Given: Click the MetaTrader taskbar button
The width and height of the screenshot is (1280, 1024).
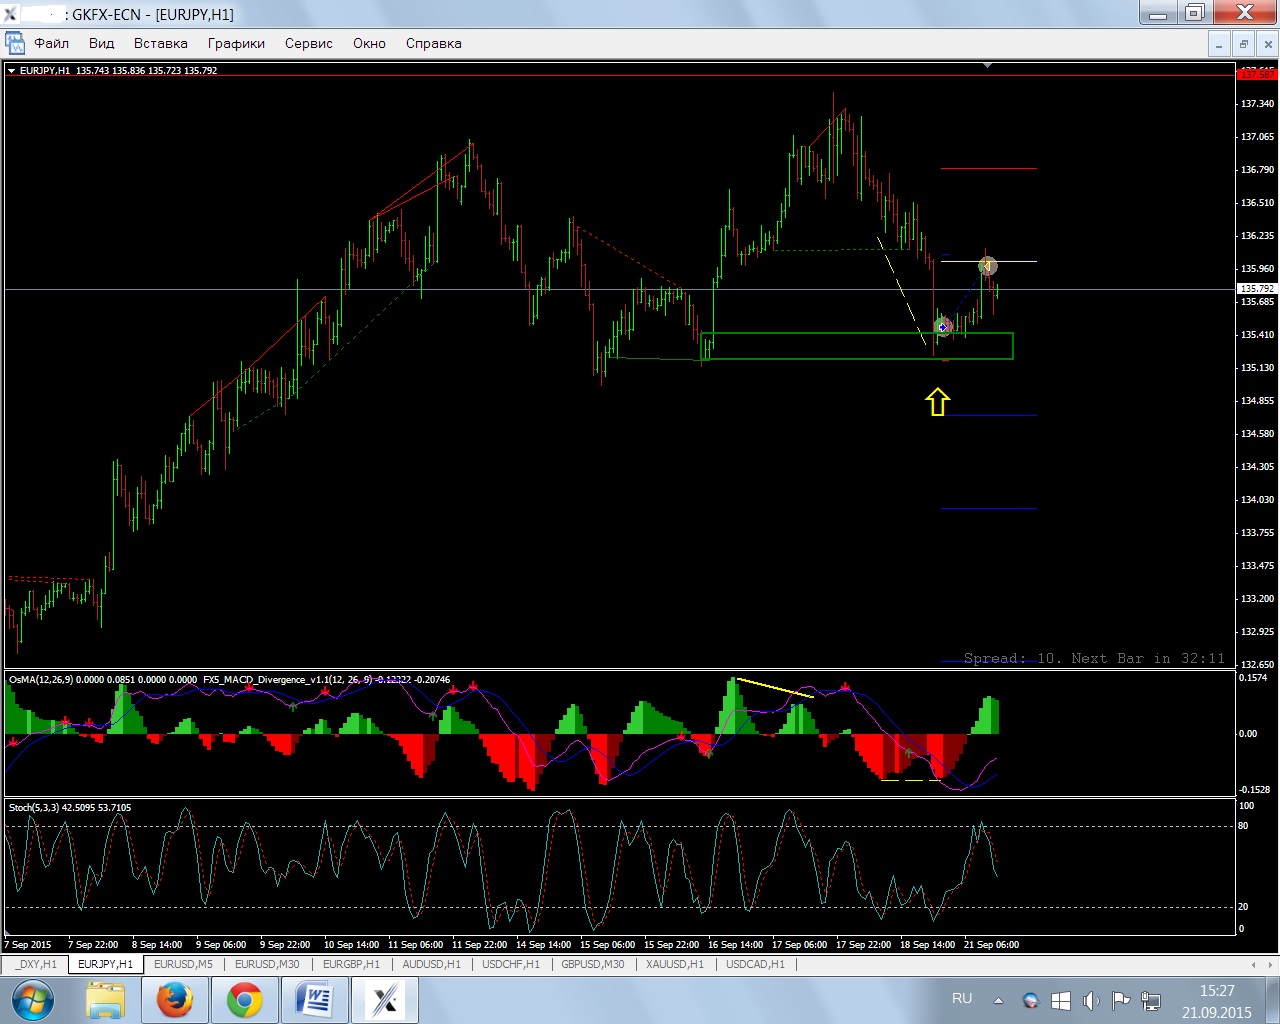Looking at the screenshot, I should click(x=384, y=1000).
